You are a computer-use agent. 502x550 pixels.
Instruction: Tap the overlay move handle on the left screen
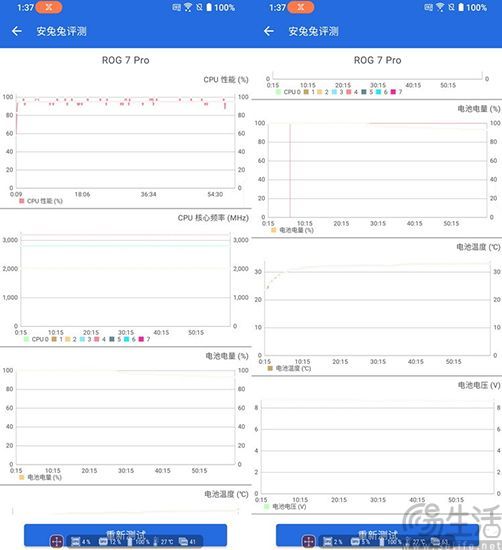coord(57,542)
